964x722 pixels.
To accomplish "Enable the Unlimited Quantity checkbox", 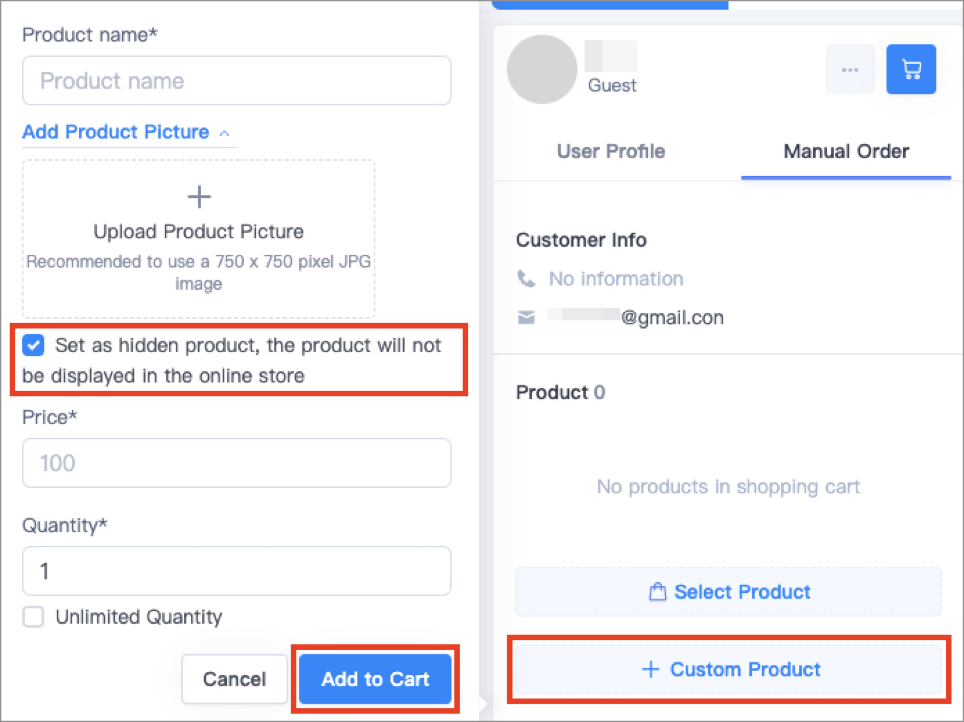I will [x=33, y=617].
